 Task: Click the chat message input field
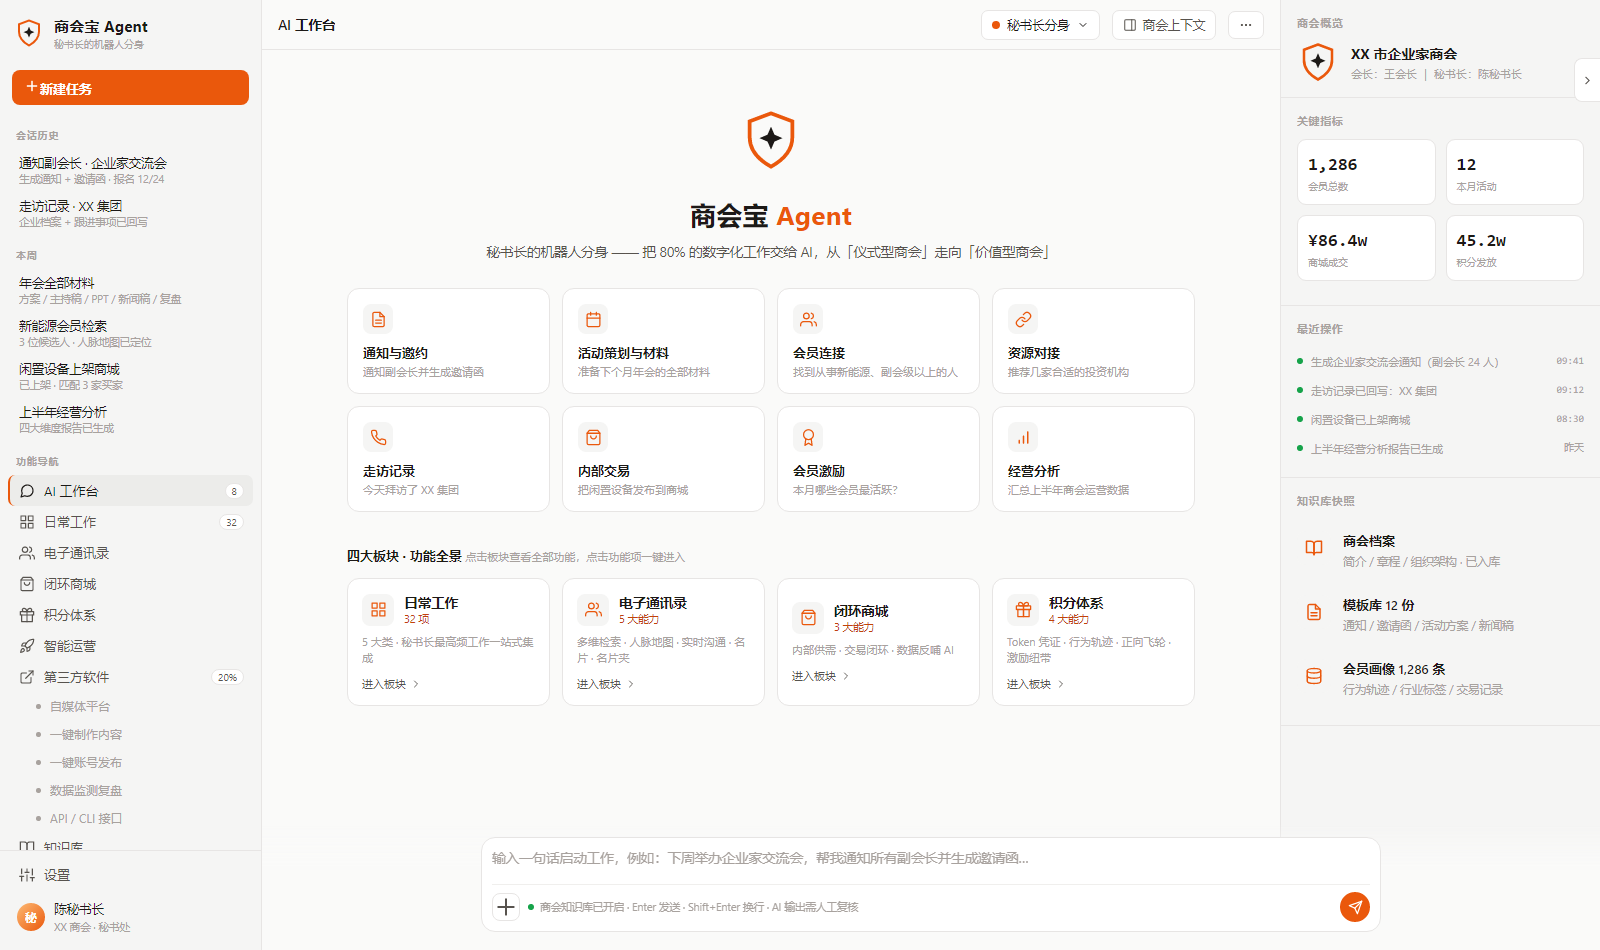(x=930, y=859)
